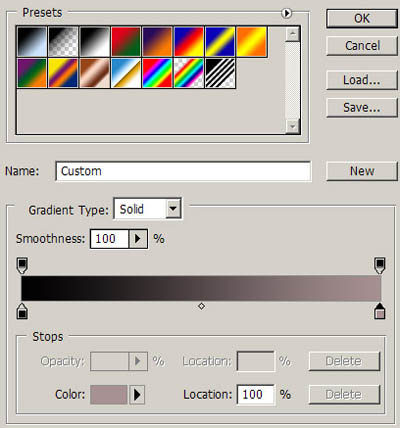Pick the Violet to Orange gradient preset
The height and width of the screenshot is (428, 400).
[x=157, y=42]
